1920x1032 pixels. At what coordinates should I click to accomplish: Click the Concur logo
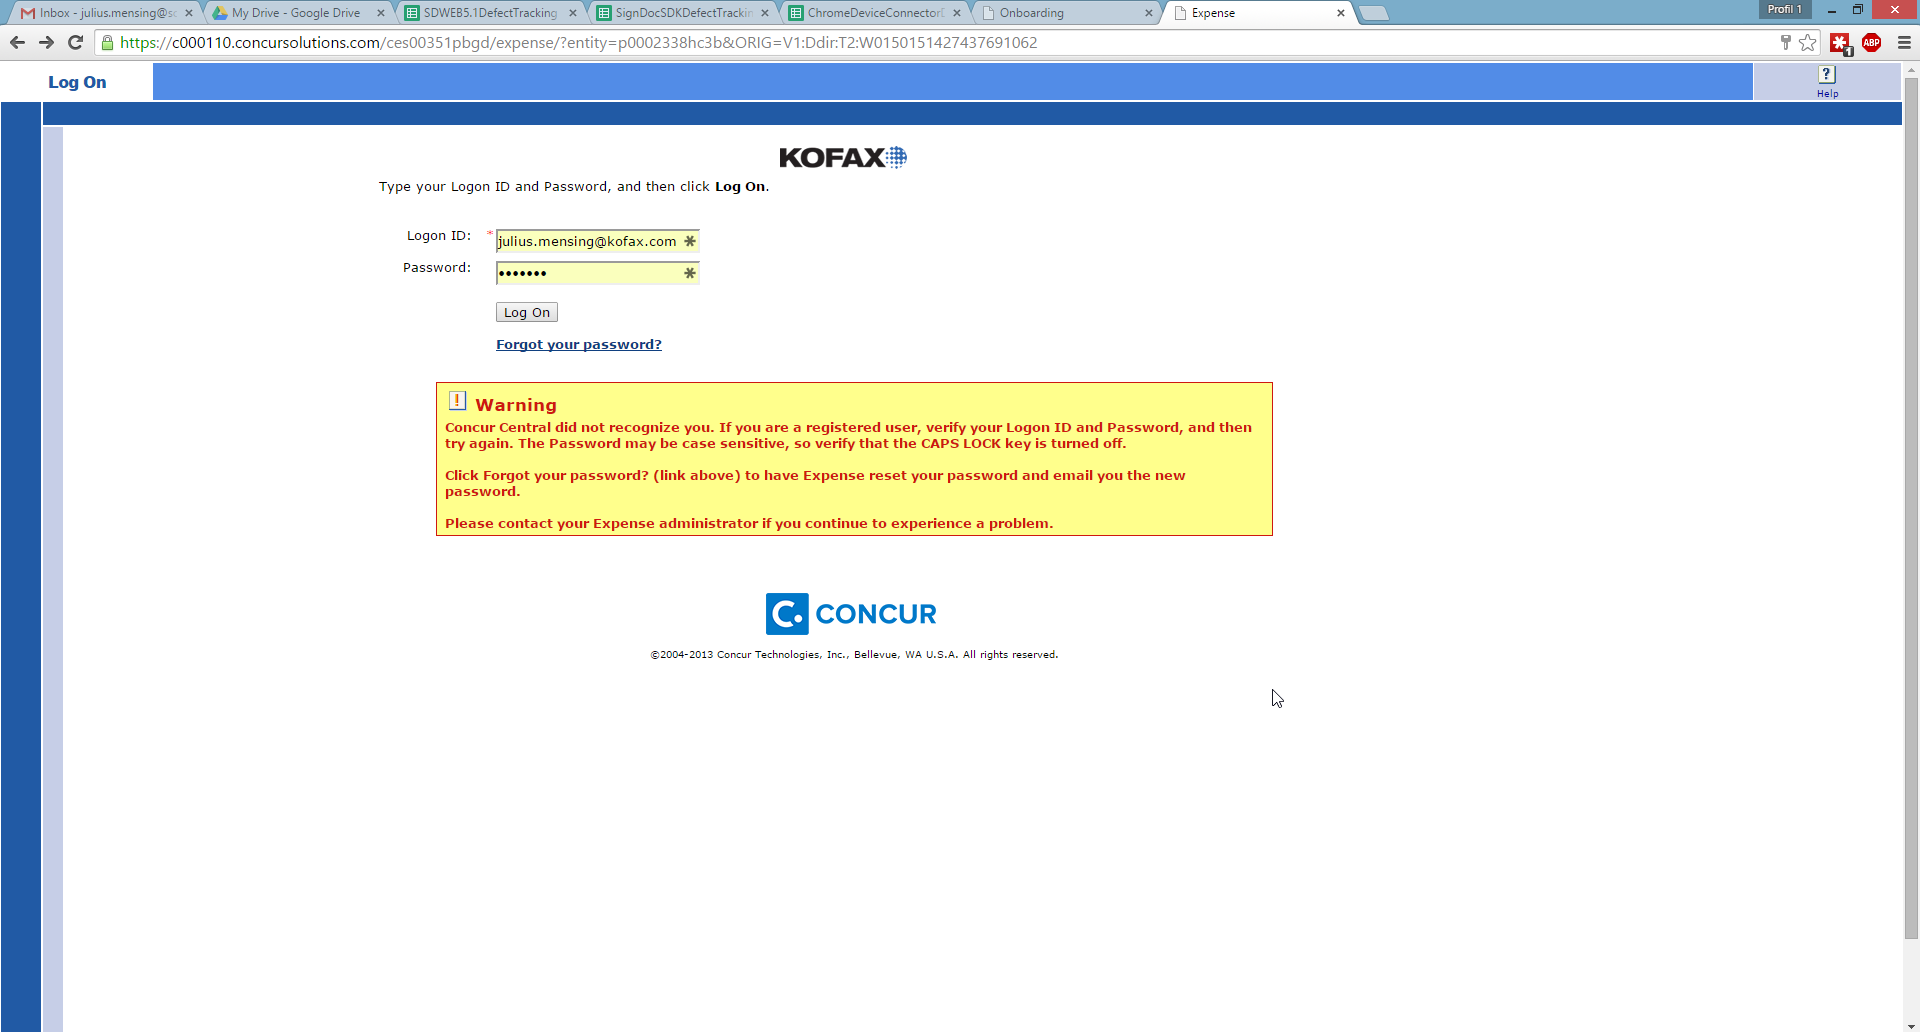(851, 614)
